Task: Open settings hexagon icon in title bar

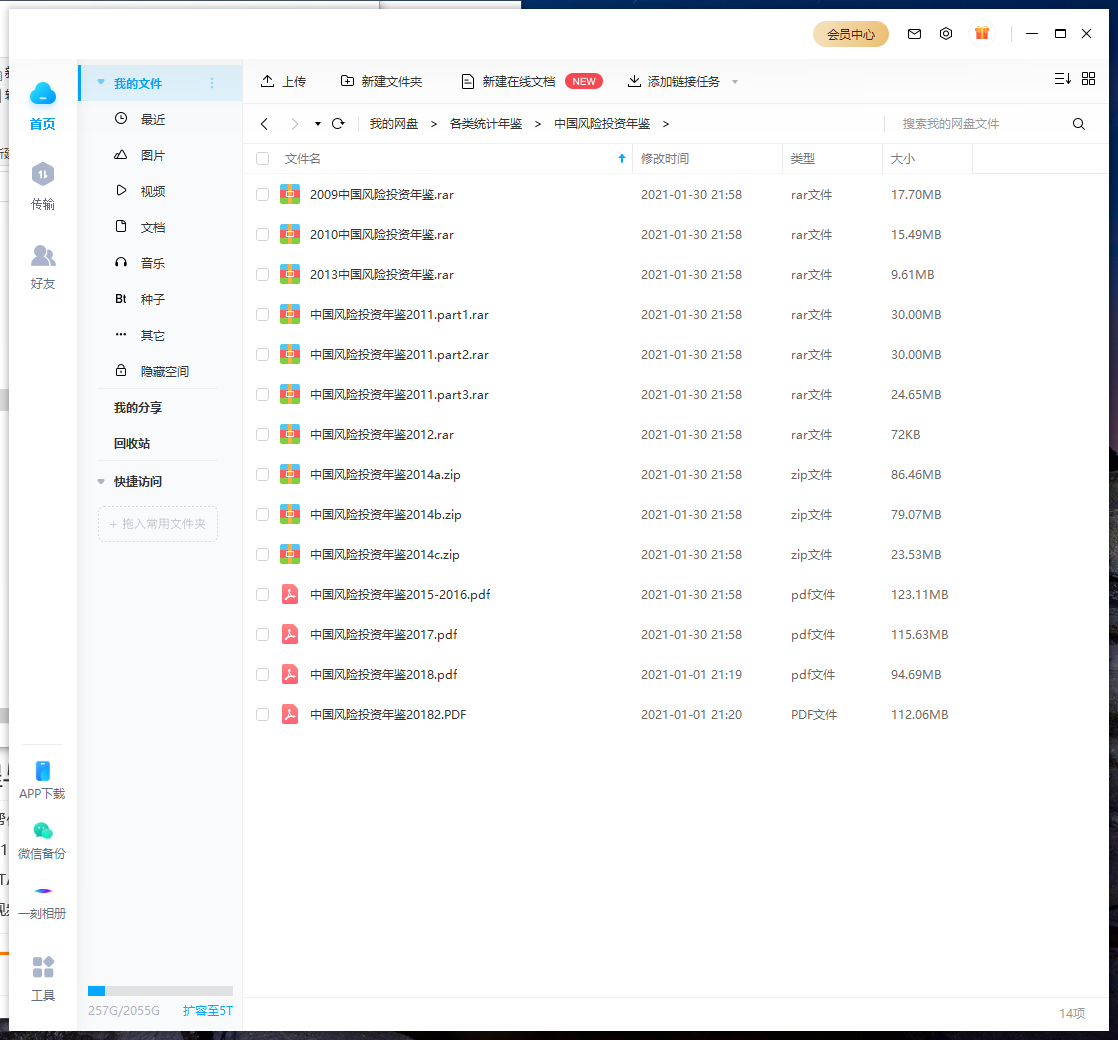Action: point(945,34)
